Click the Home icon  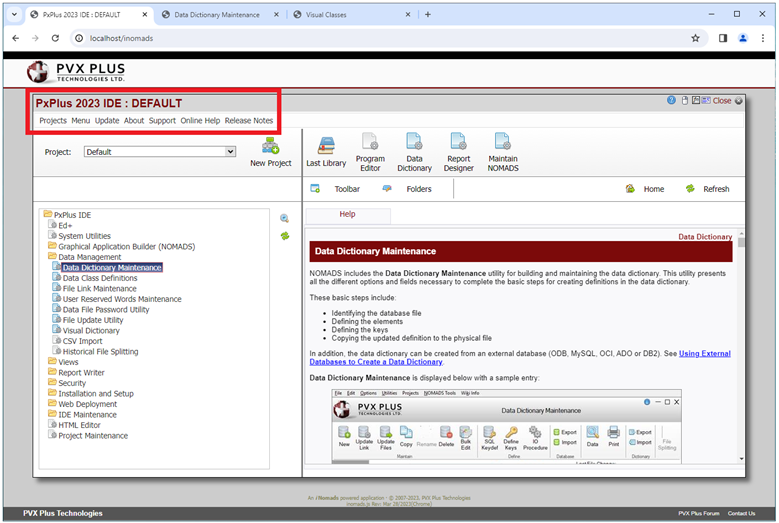(630, 189)
